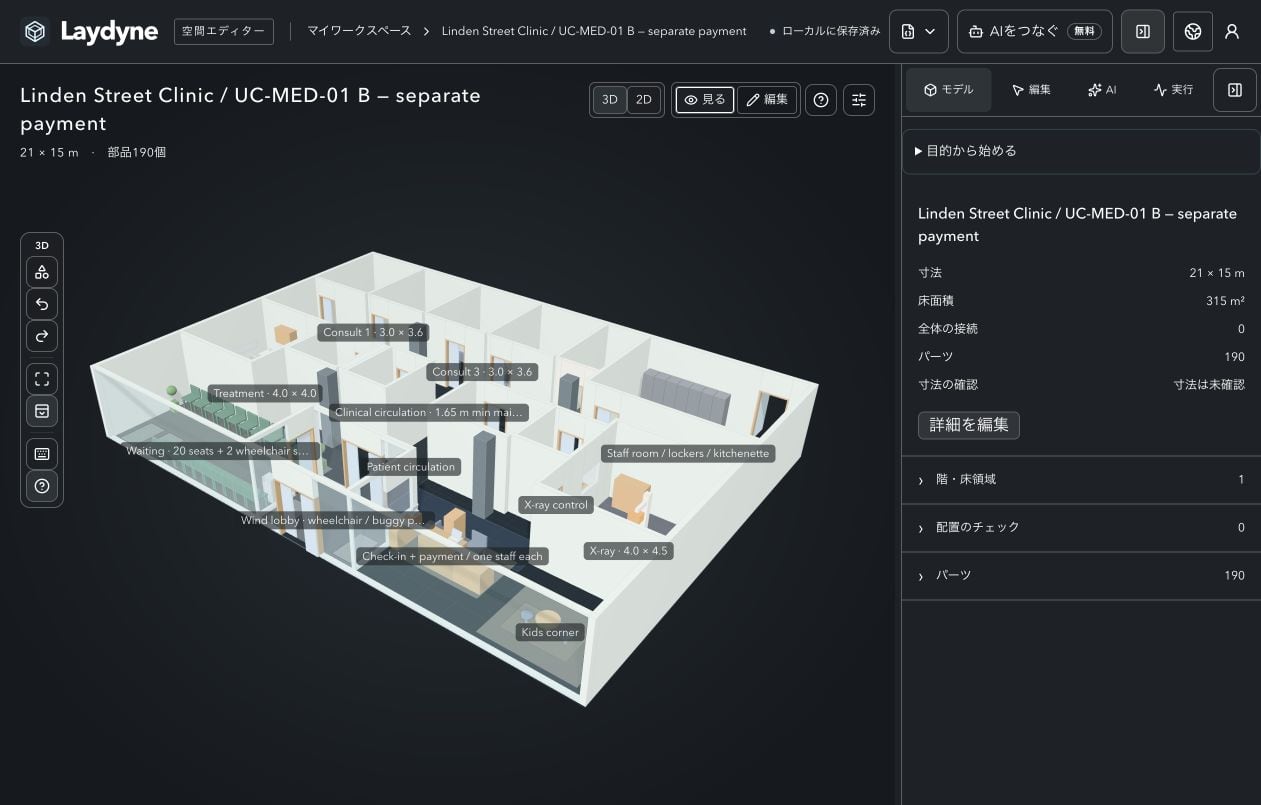
Task: Click the Laydyne cube logo icon
Action: tap(35, 32)
